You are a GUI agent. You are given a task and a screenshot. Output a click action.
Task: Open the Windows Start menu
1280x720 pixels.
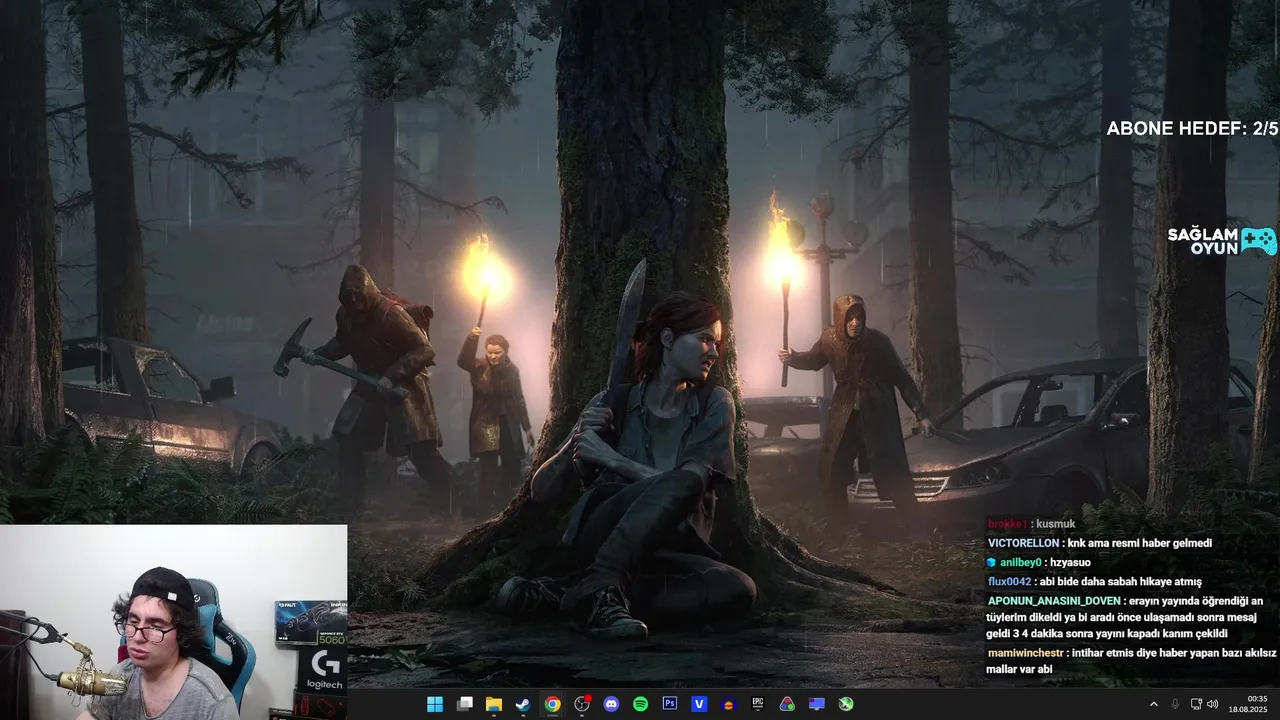pyautogui.click(x=435, y=704)
